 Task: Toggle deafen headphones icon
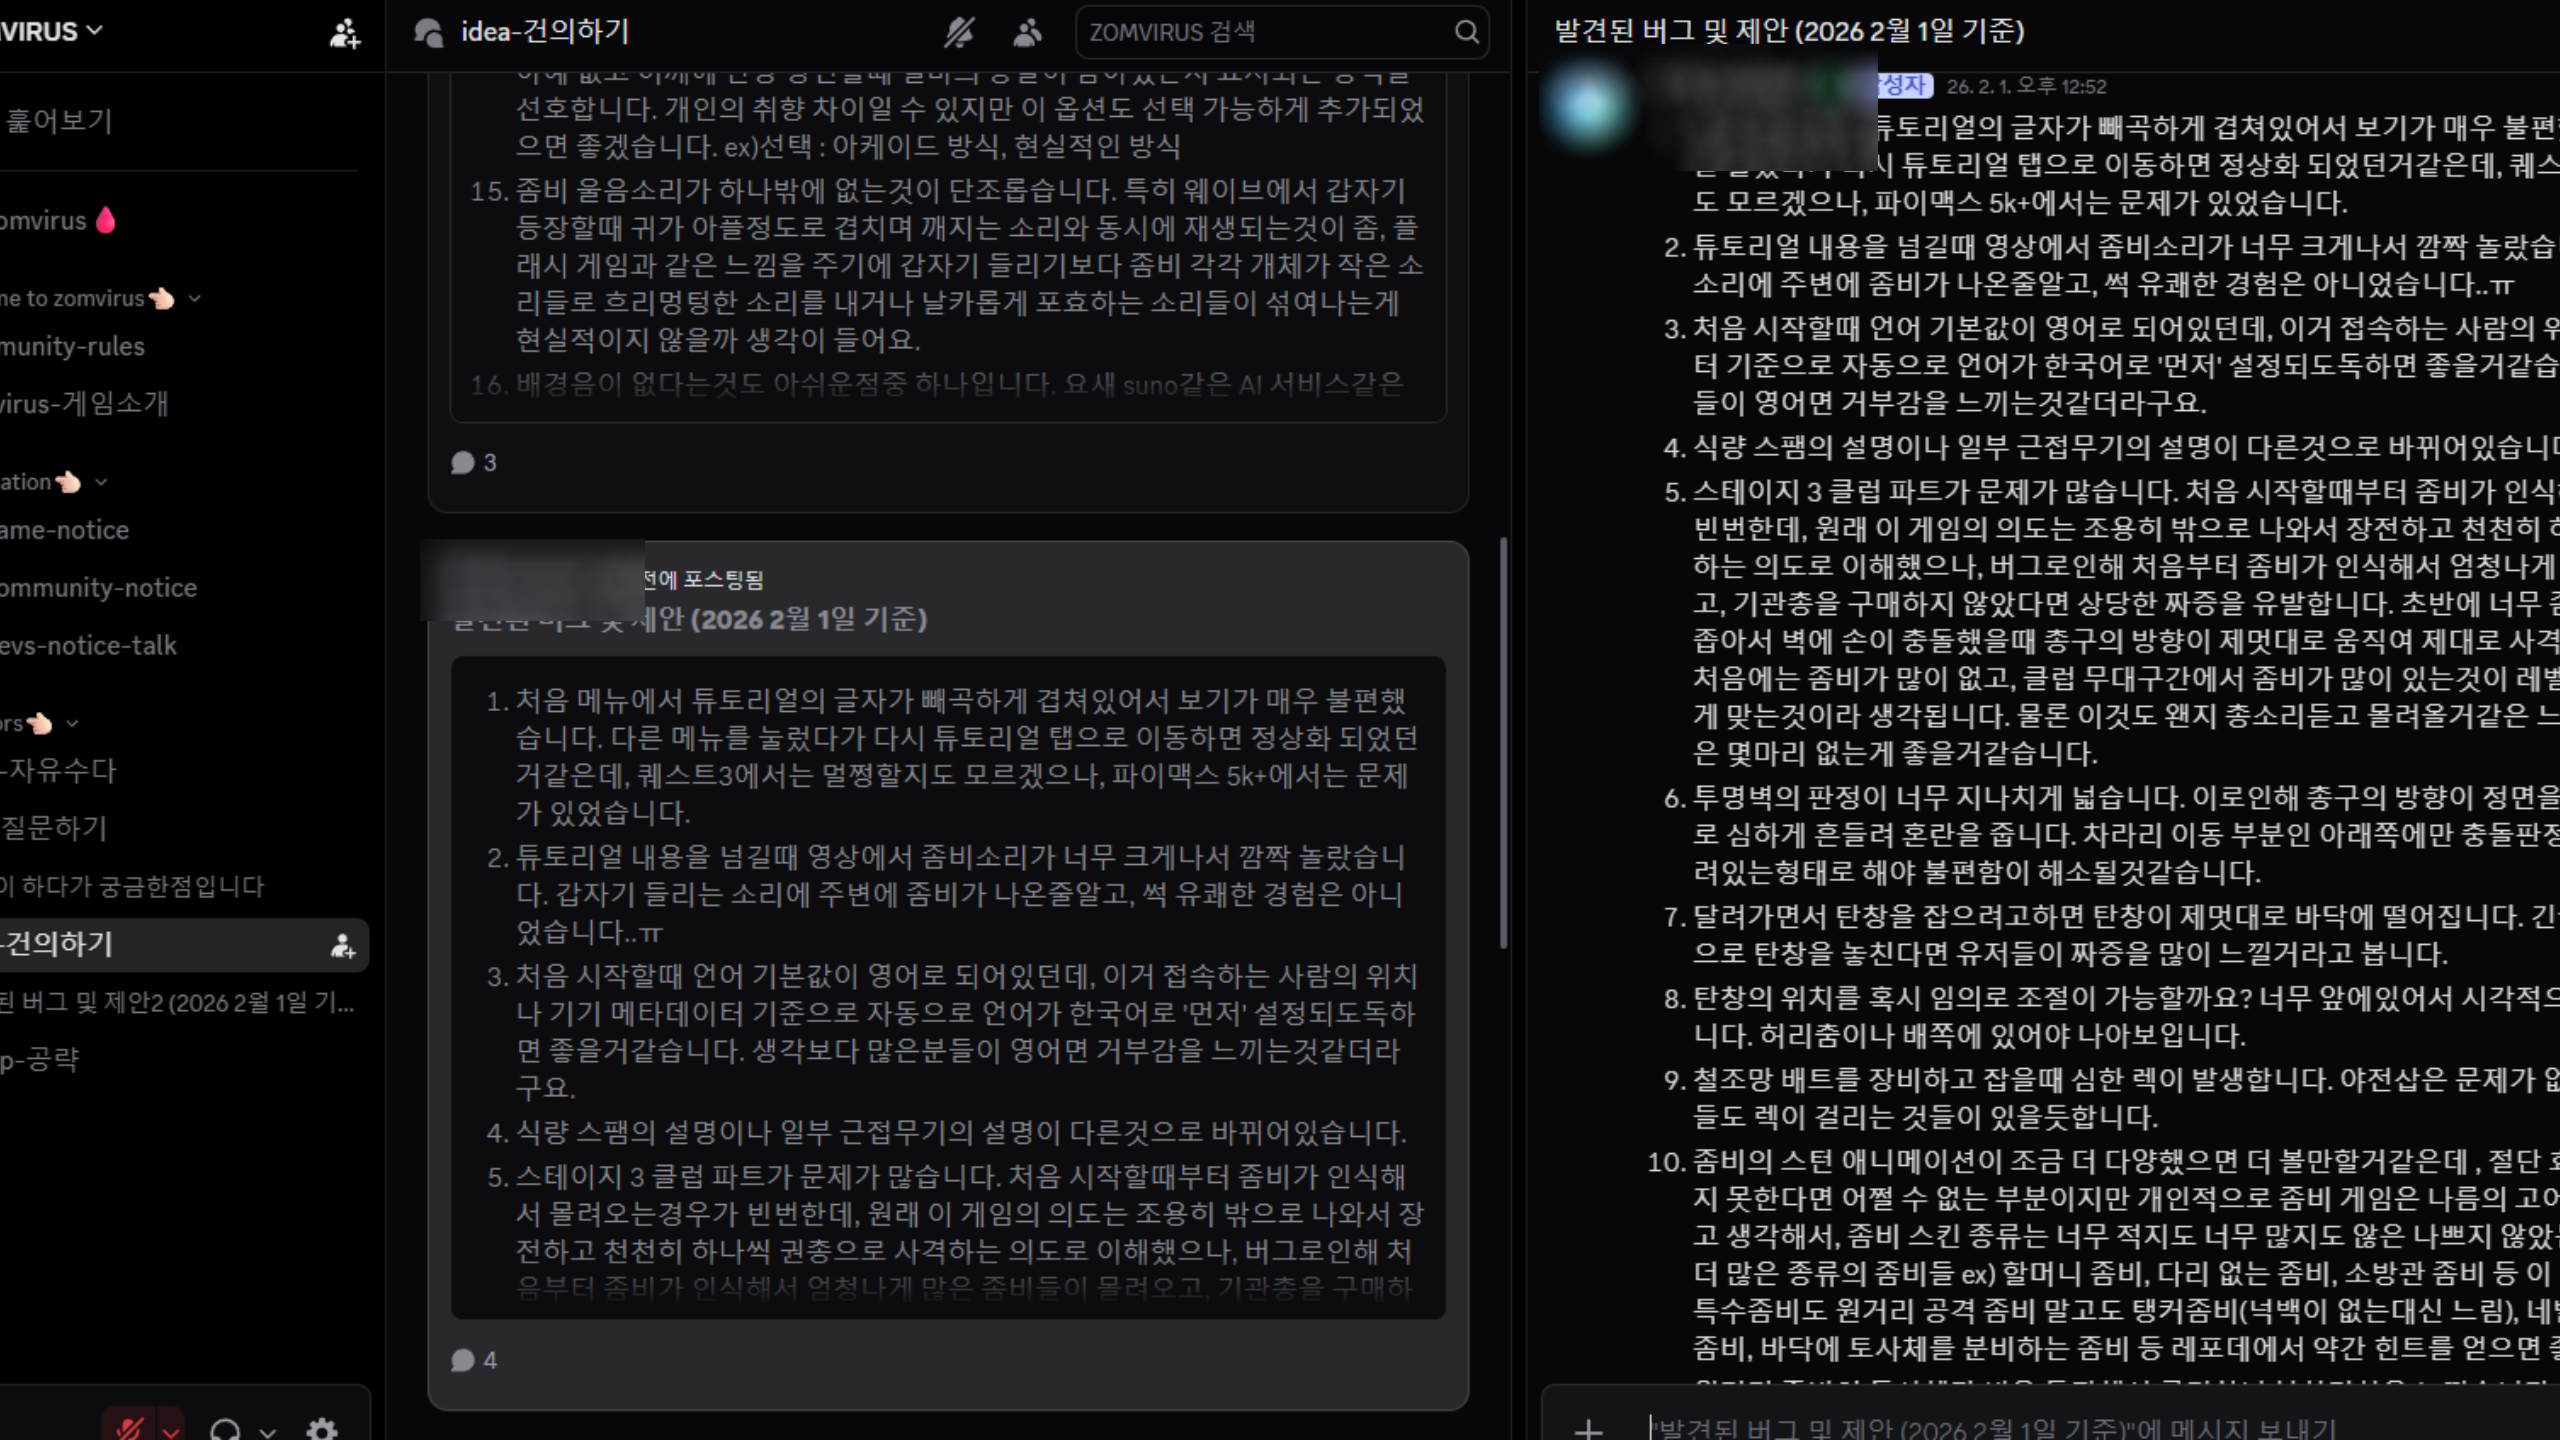click(226, 1430)
